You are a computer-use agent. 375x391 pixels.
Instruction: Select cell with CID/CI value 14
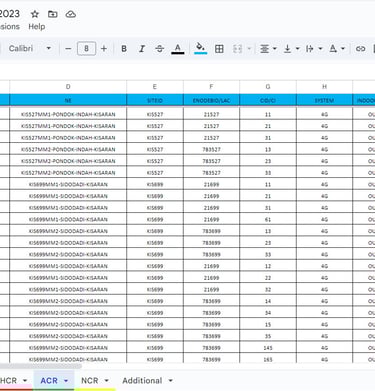268,301
